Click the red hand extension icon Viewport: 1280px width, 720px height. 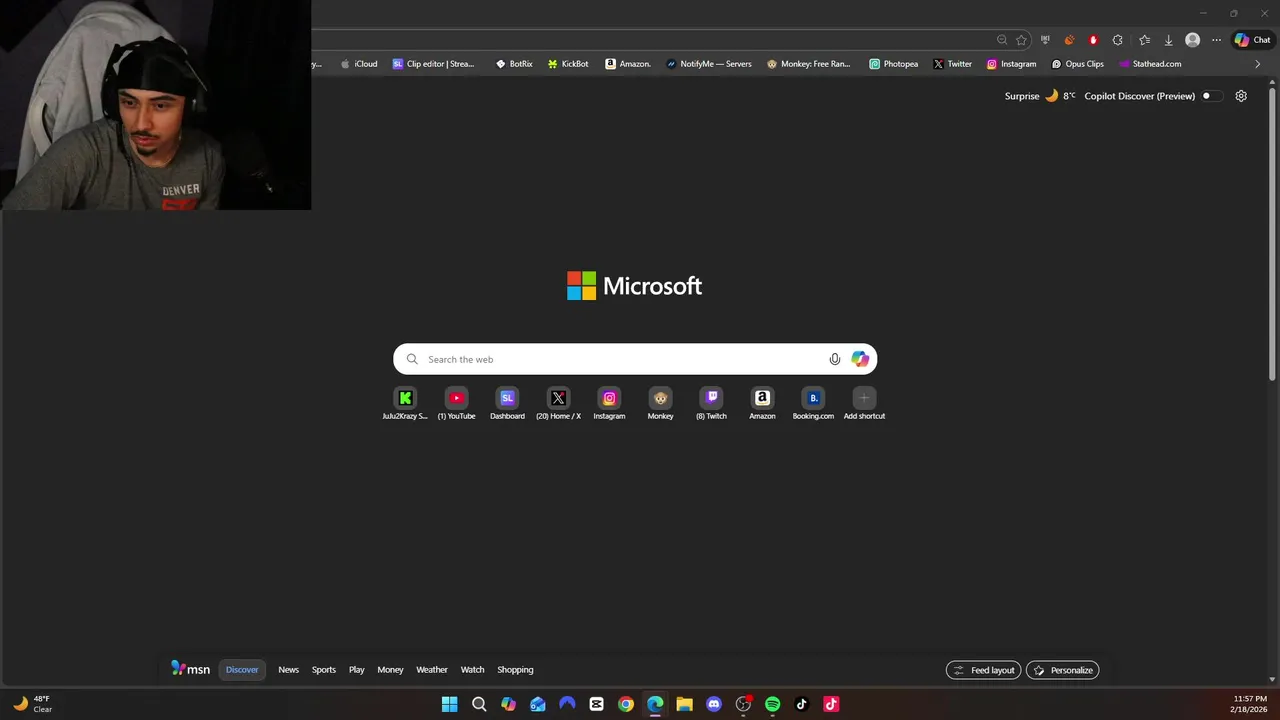pos(1093,40)
